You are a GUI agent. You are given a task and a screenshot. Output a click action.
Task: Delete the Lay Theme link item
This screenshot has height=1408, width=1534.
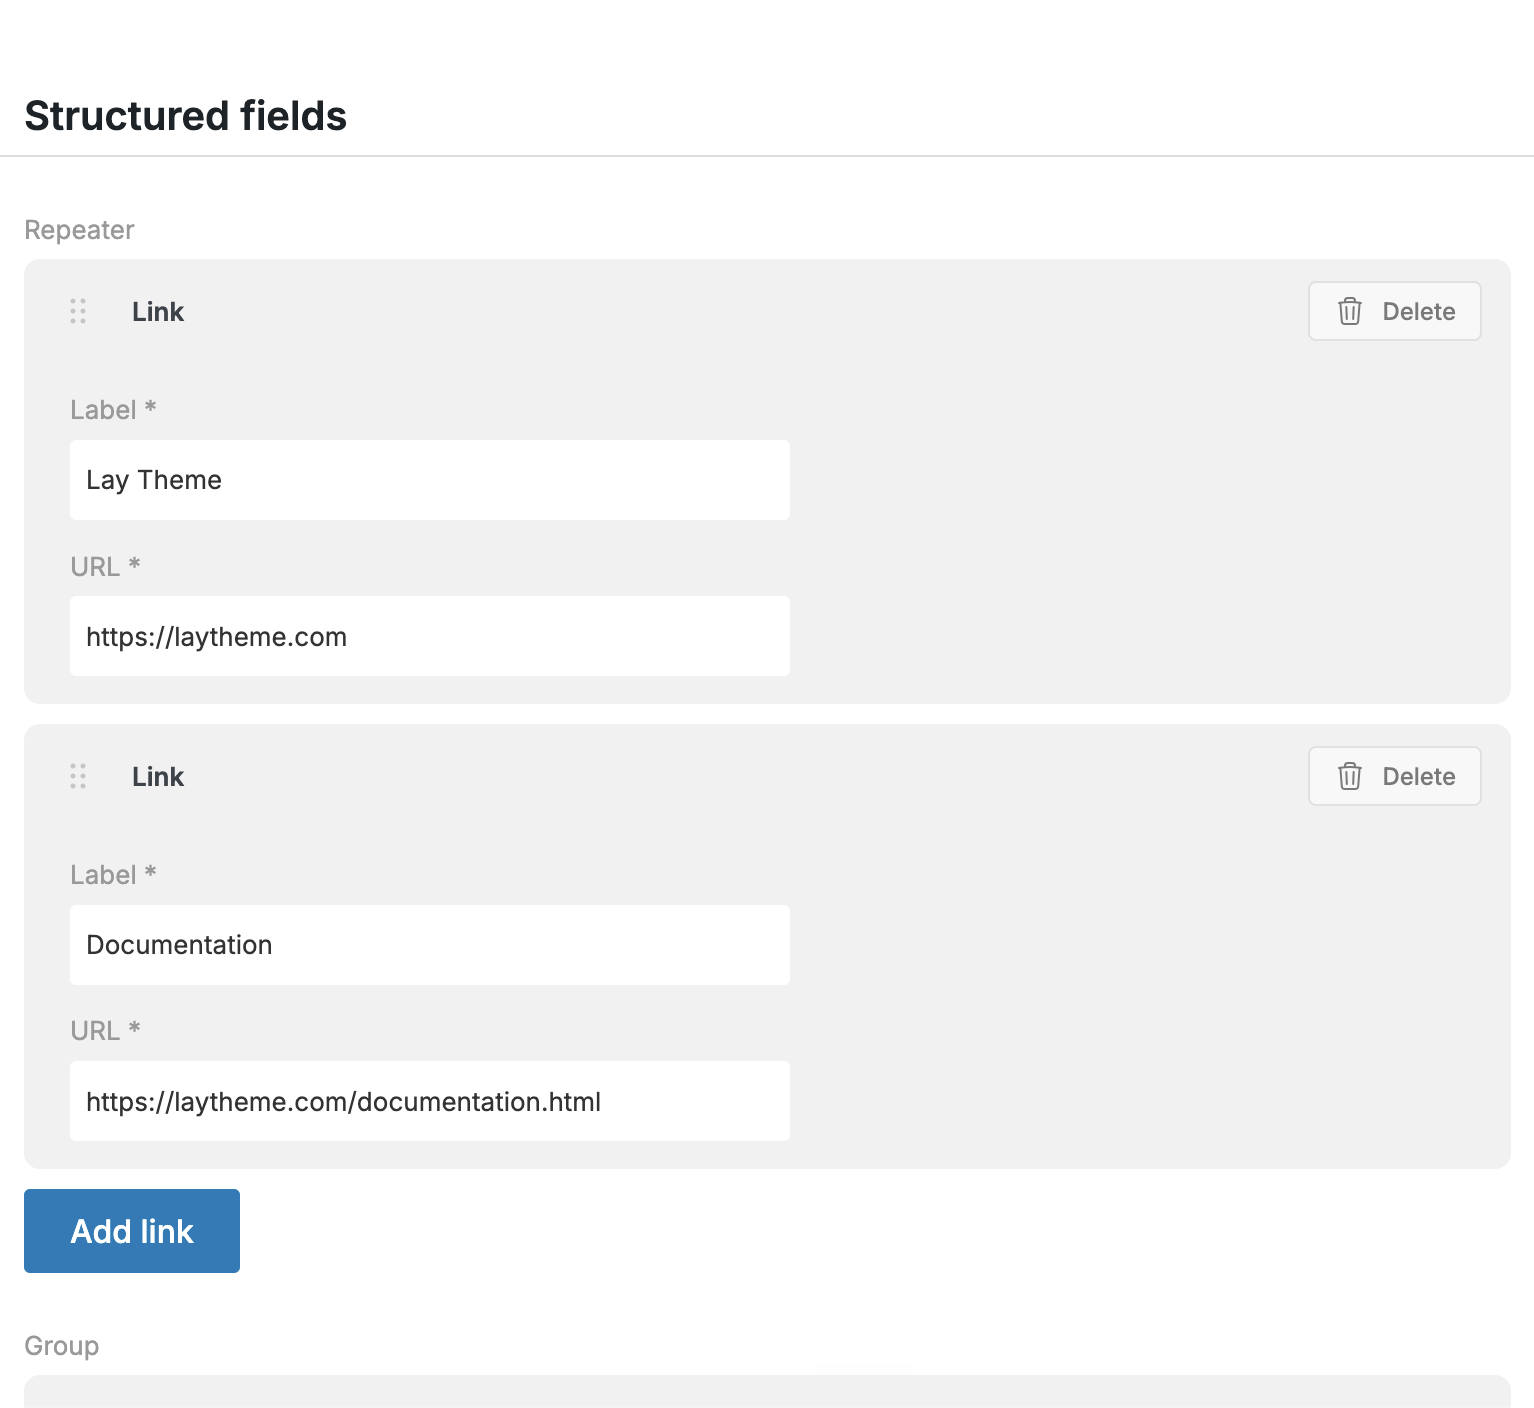[x=1394, y=311]
